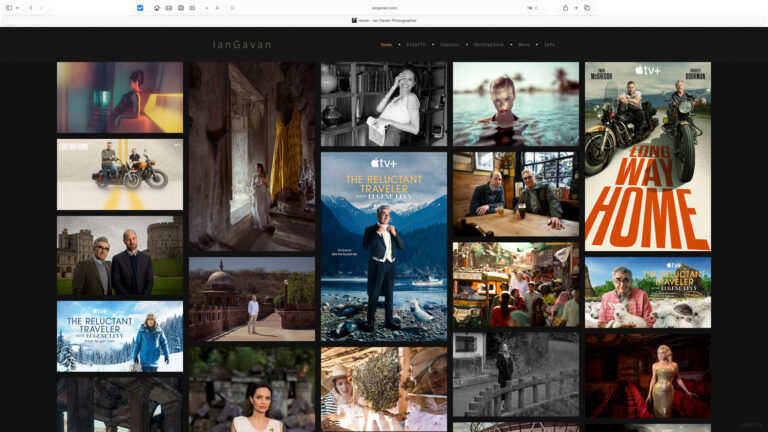Image resolution: width=768 pixels, height=432 pixels.
Task: Select the Fashion menu item
Action: (450, 45)
